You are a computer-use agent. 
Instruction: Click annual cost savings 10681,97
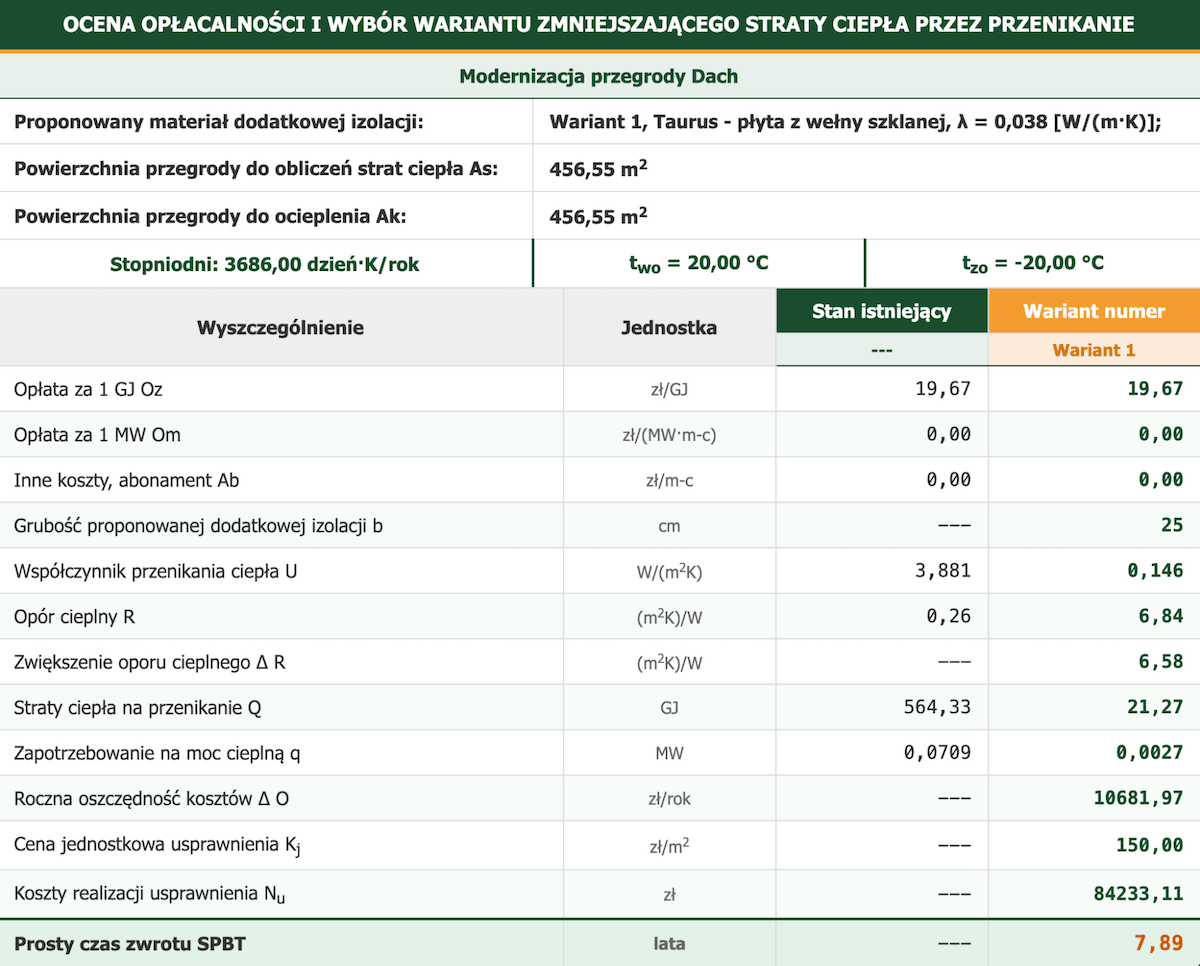1139,799
